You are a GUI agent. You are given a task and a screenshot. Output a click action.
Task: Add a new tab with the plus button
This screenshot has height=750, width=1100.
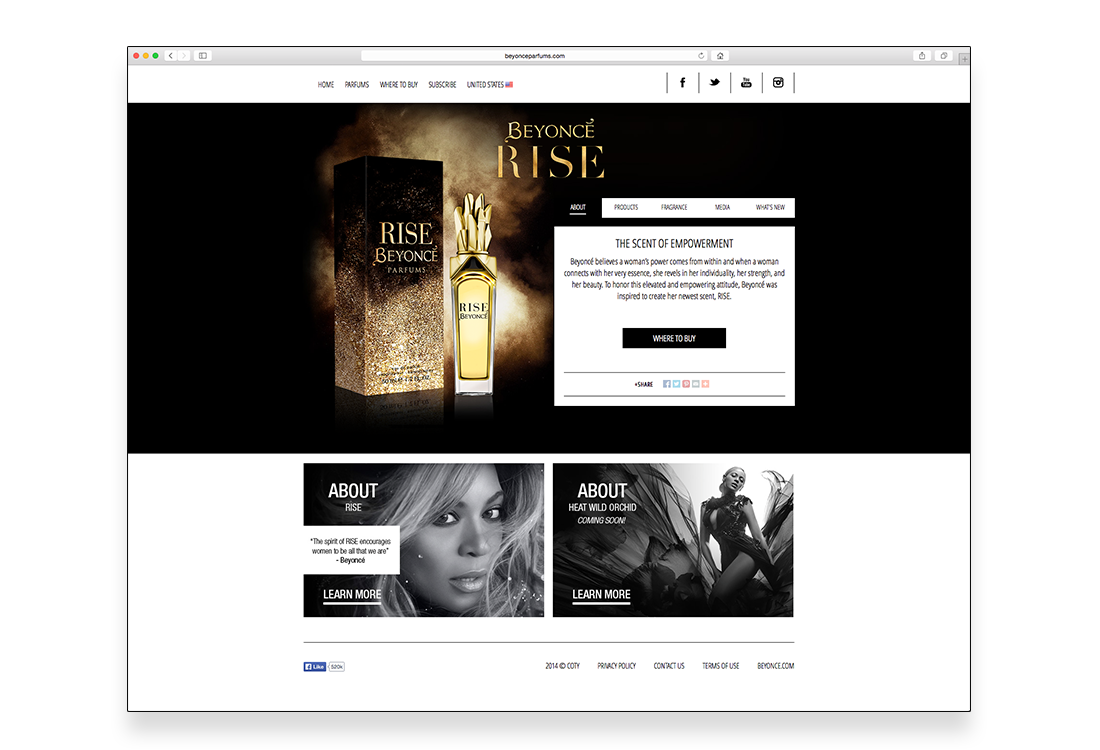[965, 59]
